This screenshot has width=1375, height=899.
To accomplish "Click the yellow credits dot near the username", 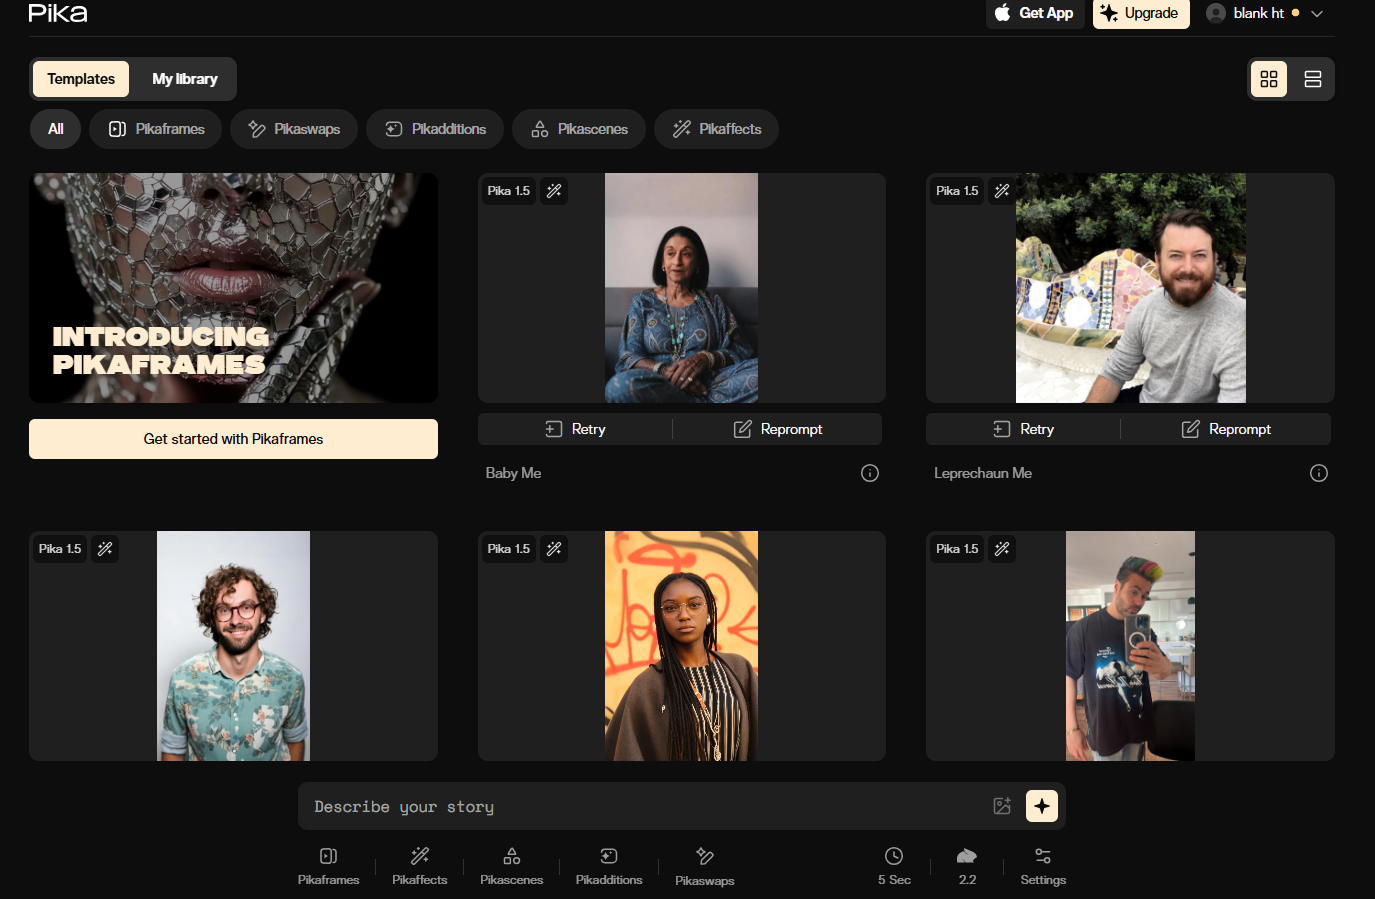I will [x=1298, y=13].
